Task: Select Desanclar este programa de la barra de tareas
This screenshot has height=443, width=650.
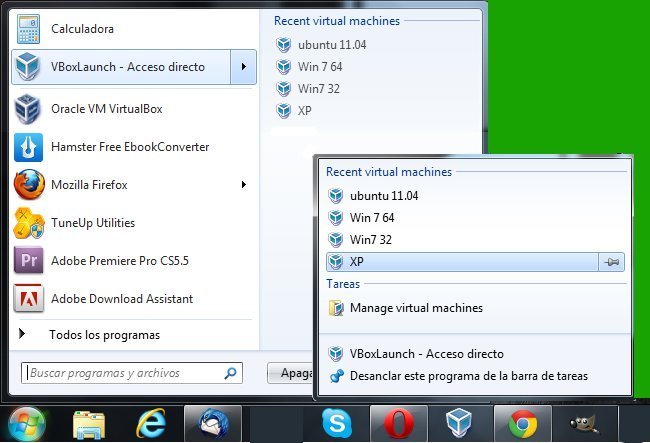Action: [475, 376]
